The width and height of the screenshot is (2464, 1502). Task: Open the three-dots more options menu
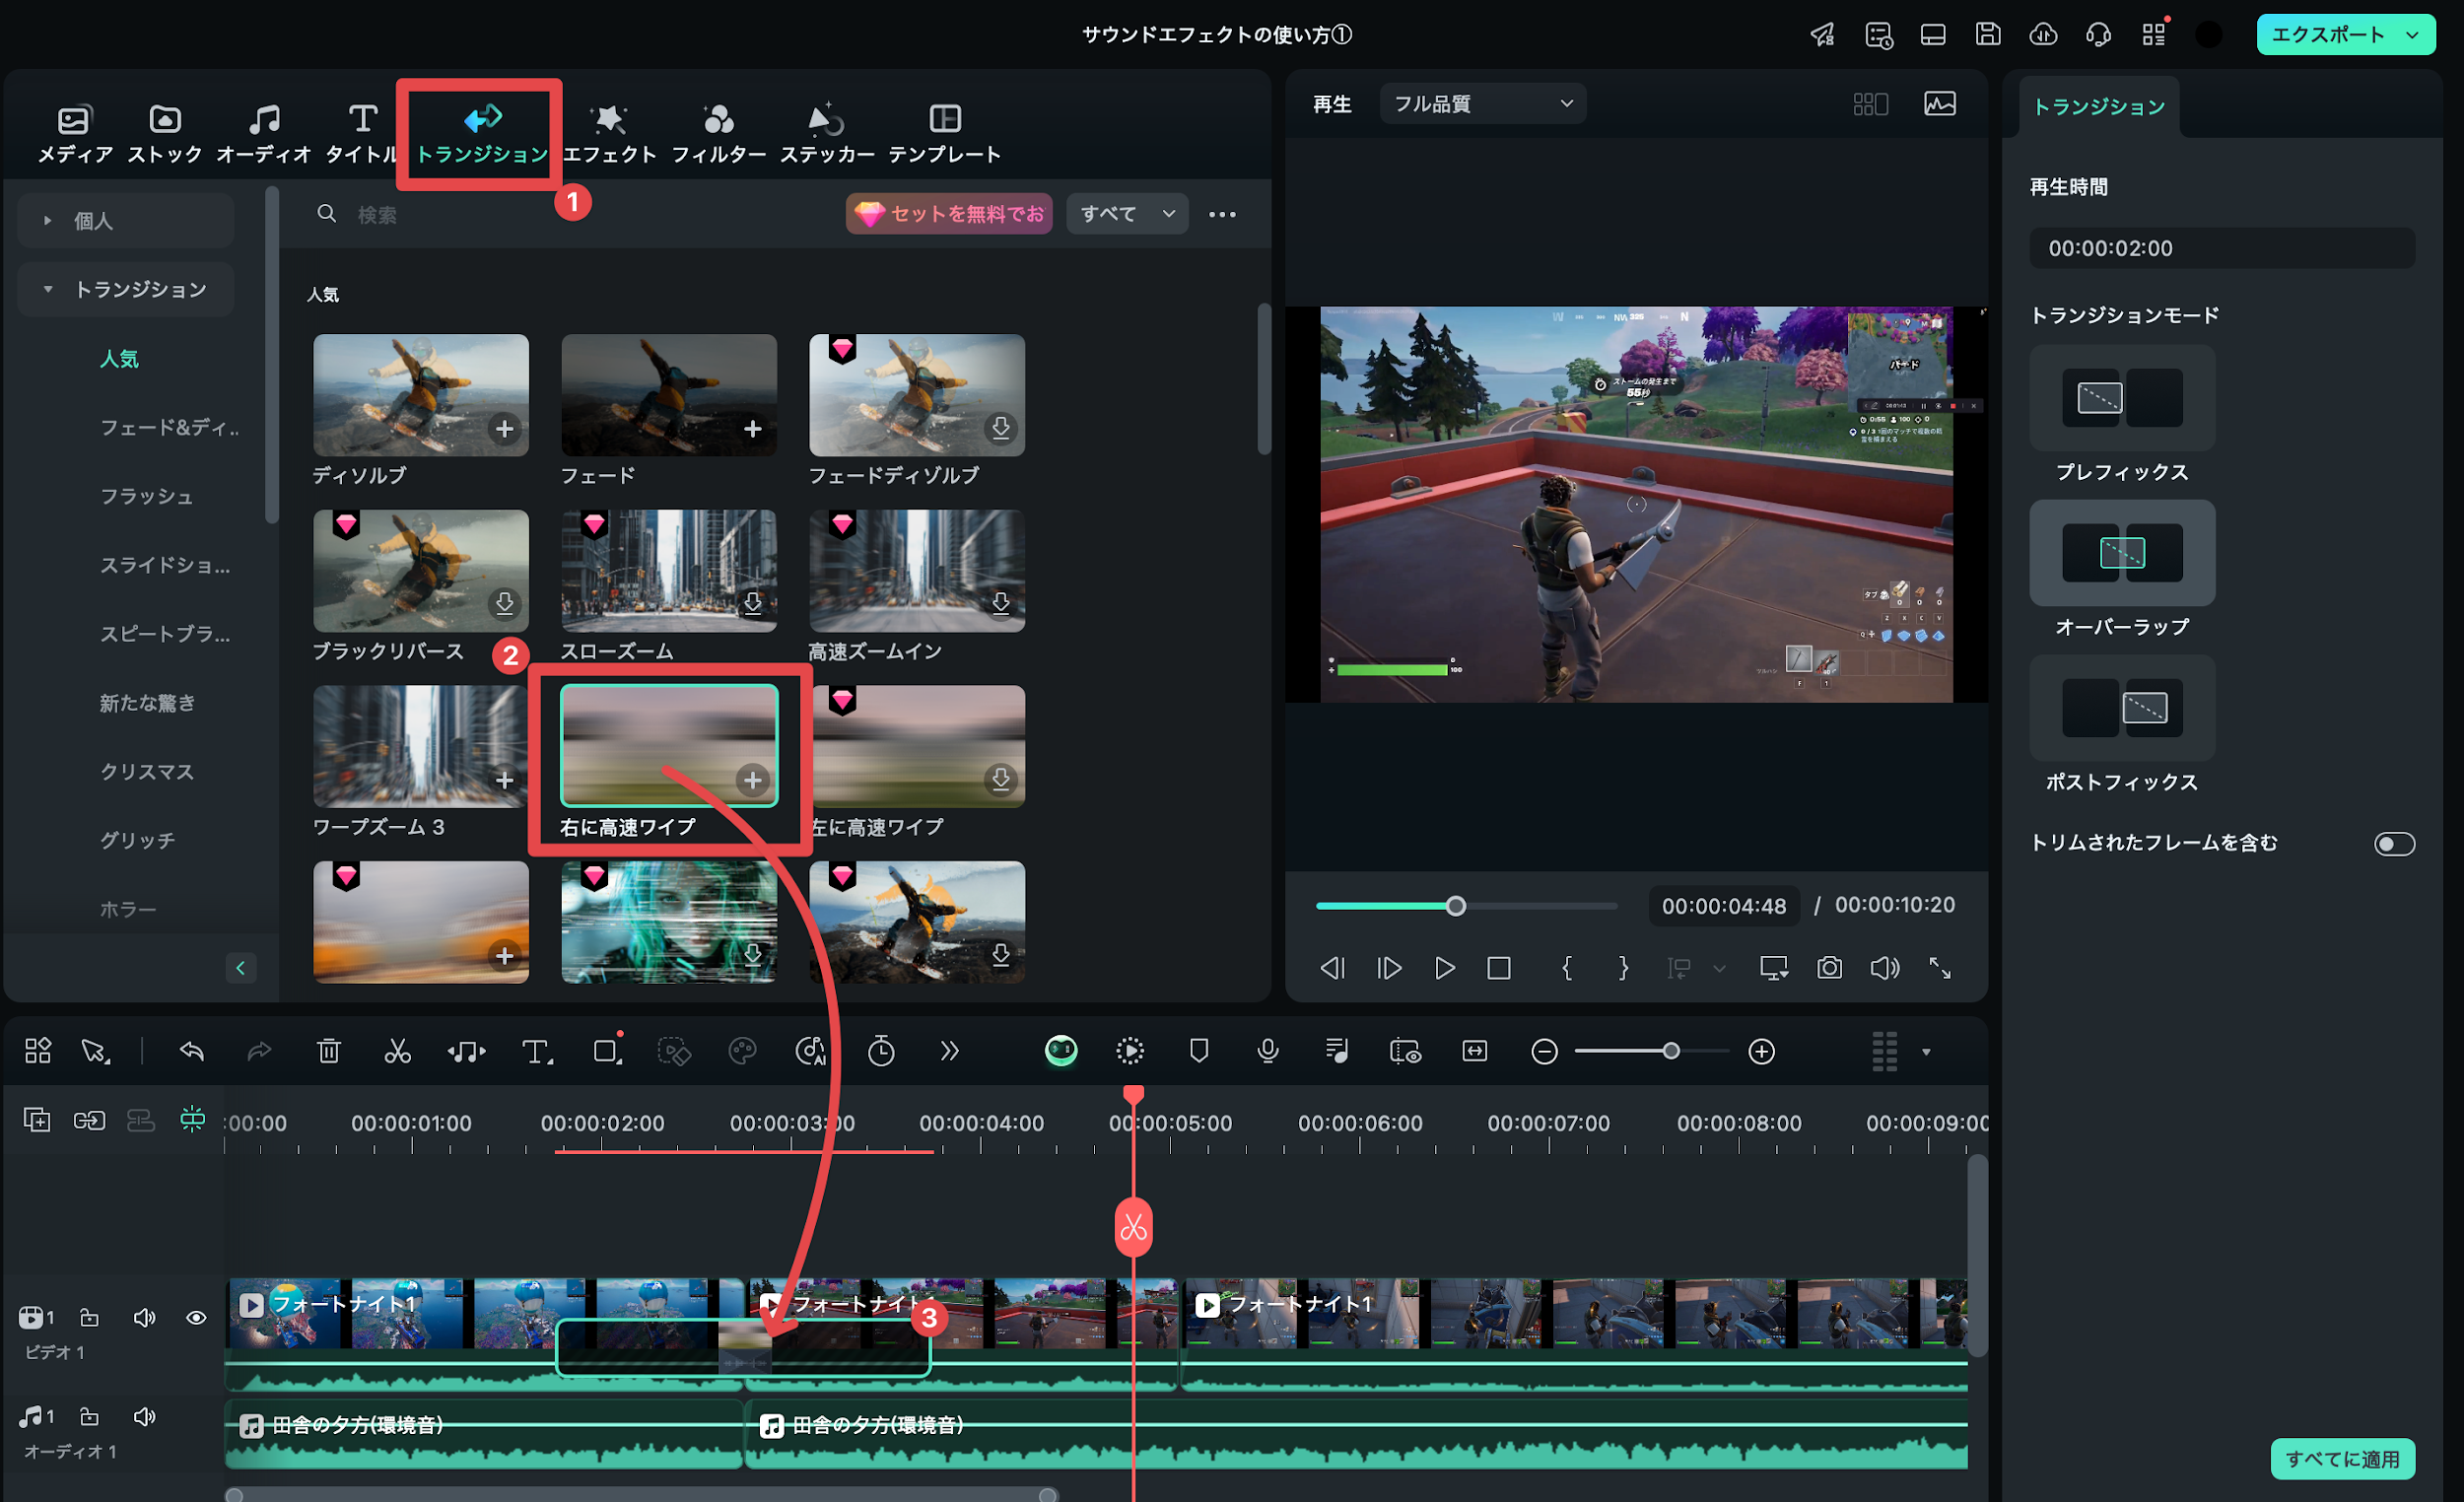click(x=1222, y=214)
